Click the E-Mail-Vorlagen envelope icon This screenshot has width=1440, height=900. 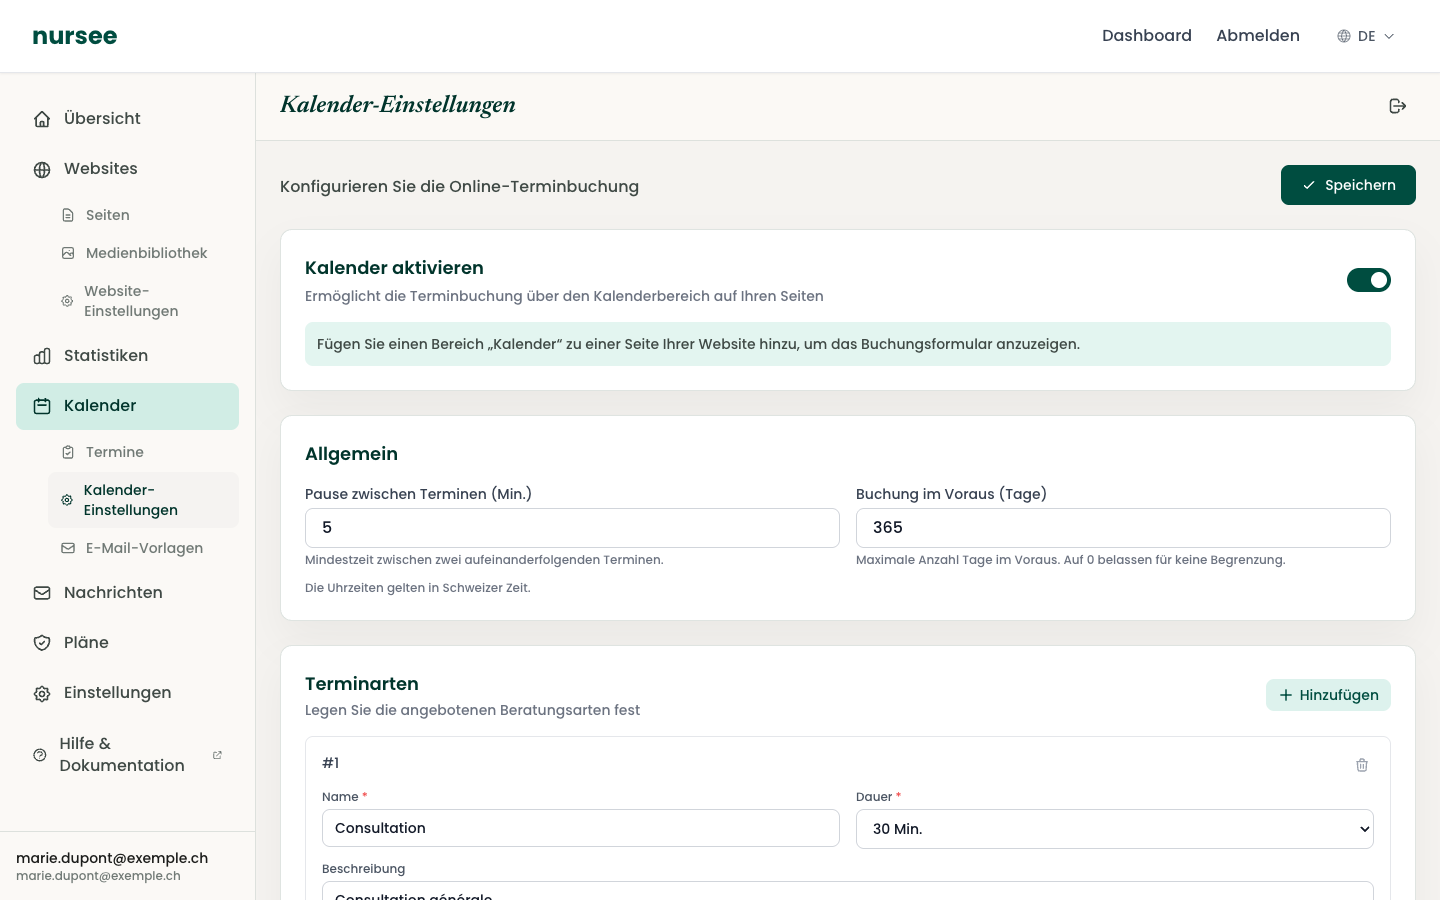click(68, 548)
